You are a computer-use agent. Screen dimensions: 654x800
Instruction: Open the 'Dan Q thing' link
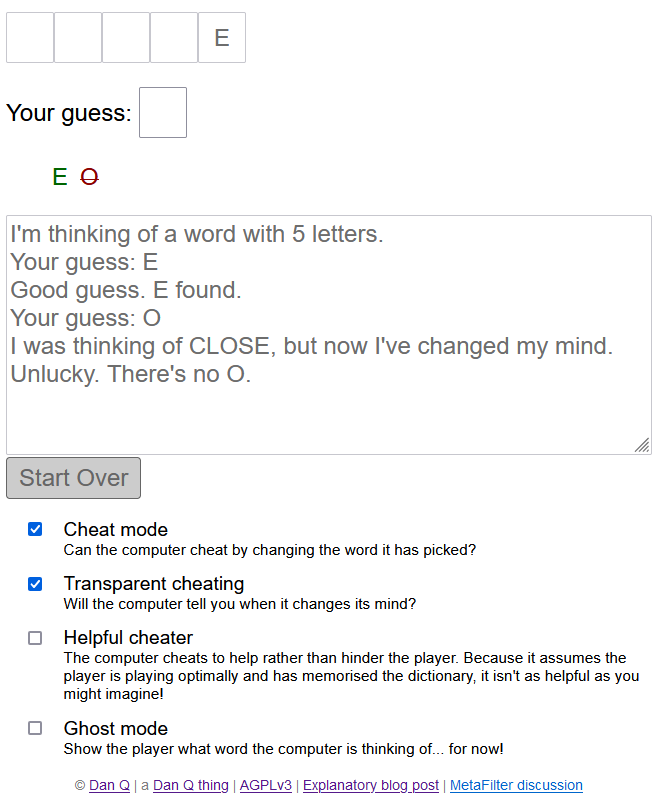click(x=191, y=785)
